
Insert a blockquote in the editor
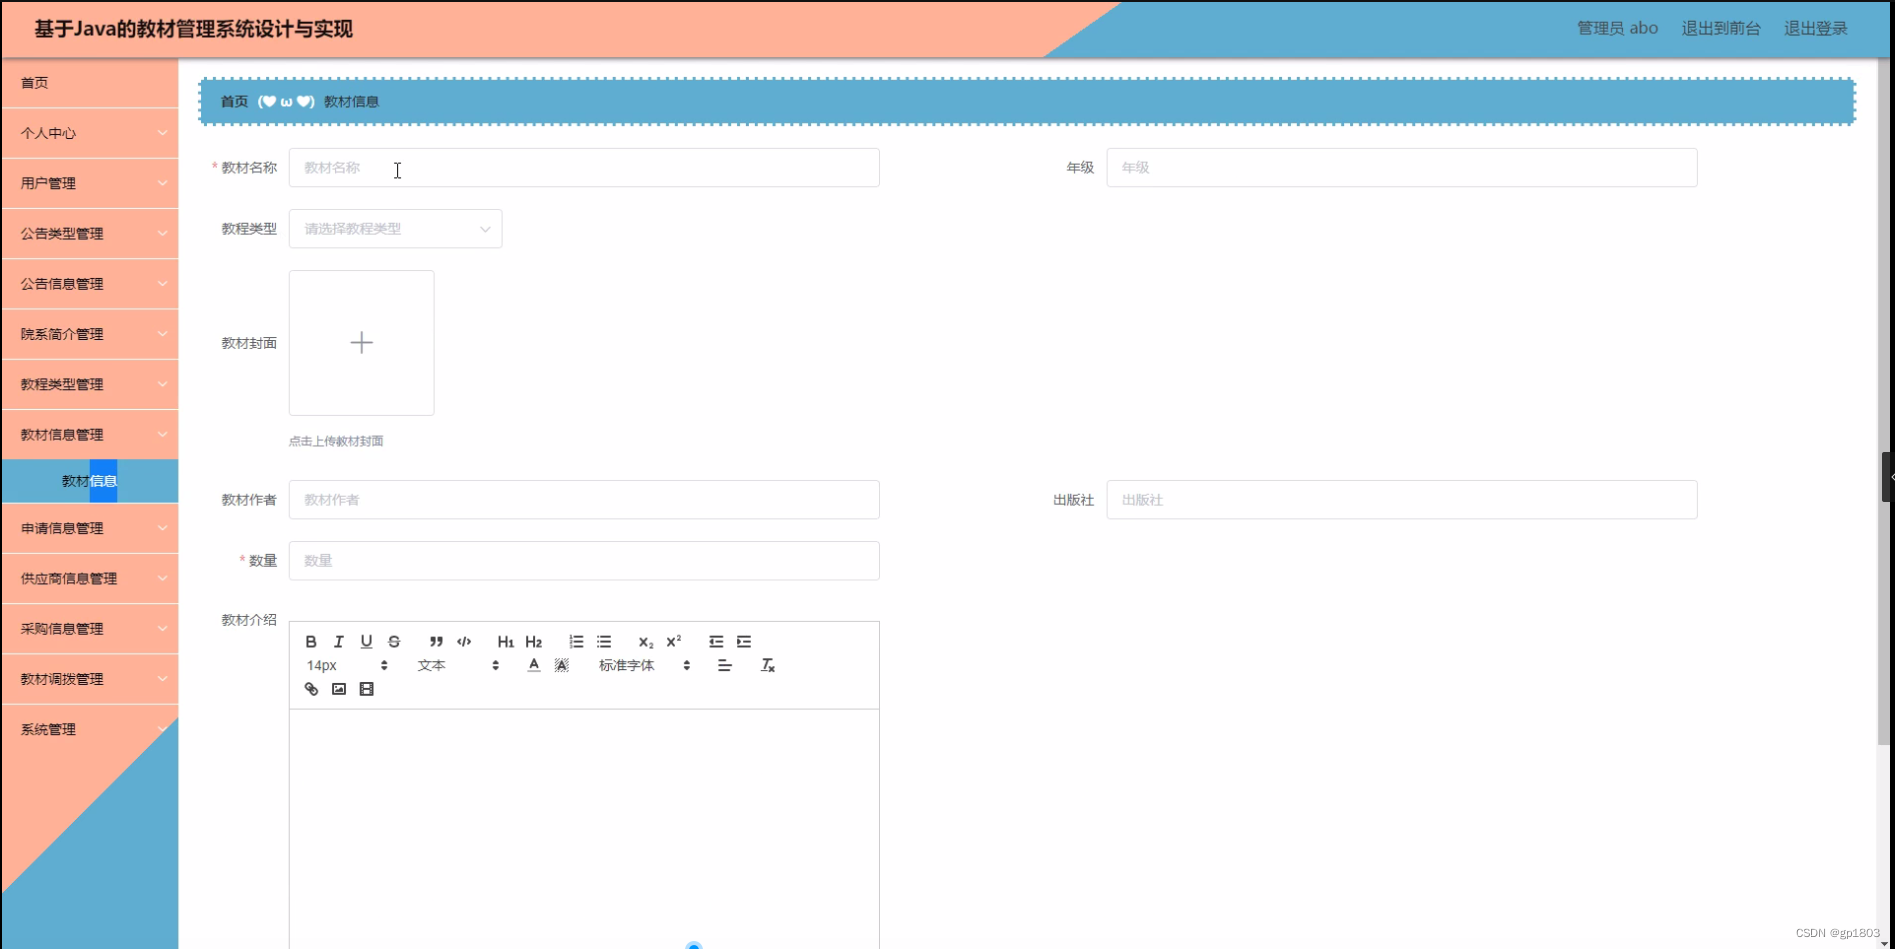[x=435, y=642]
